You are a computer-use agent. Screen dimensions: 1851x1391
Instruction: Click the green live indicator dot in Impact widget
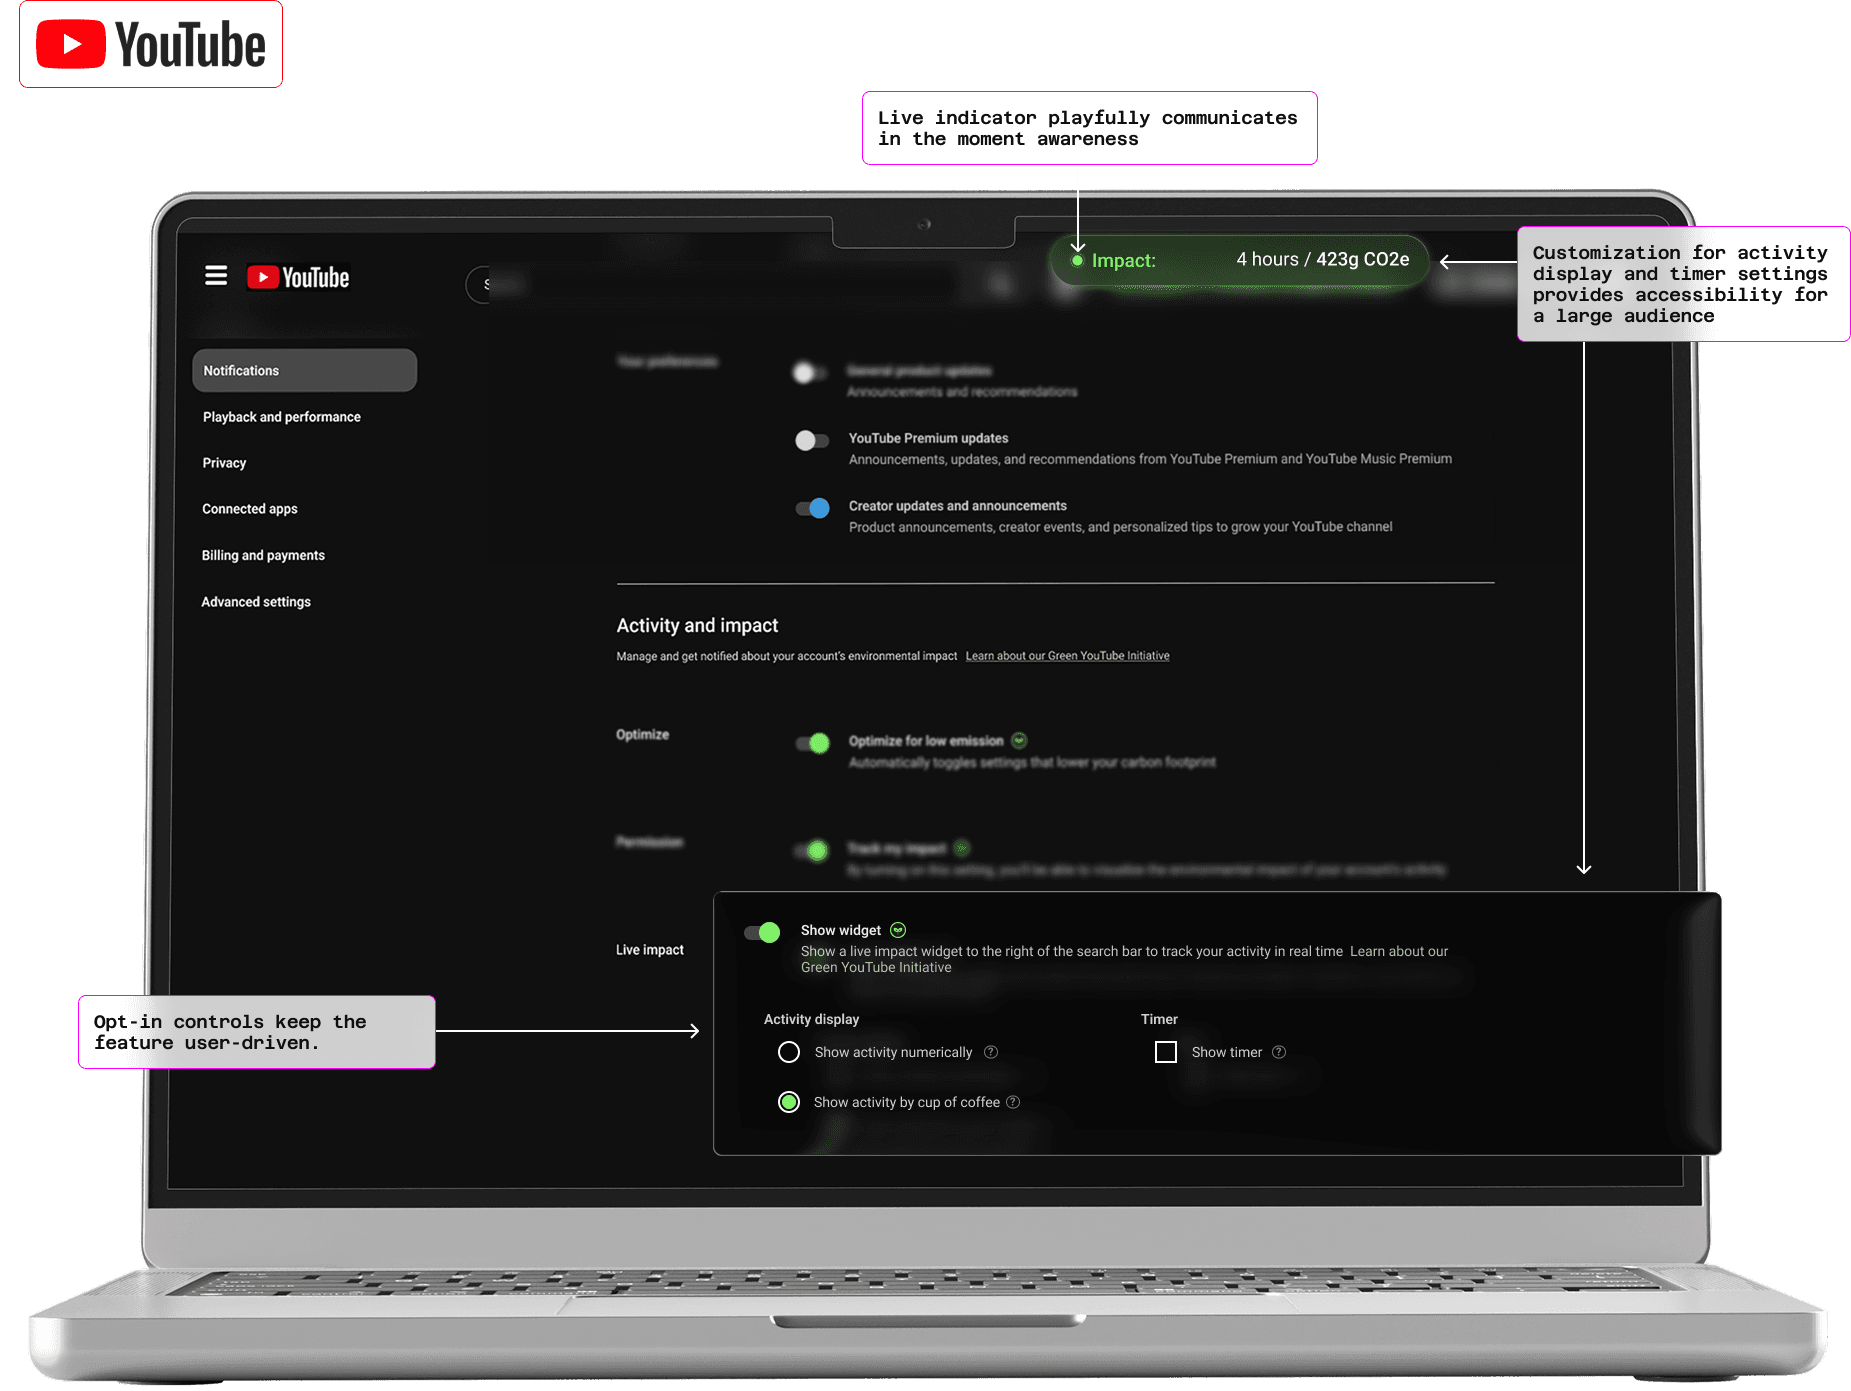coord(1077,261)
